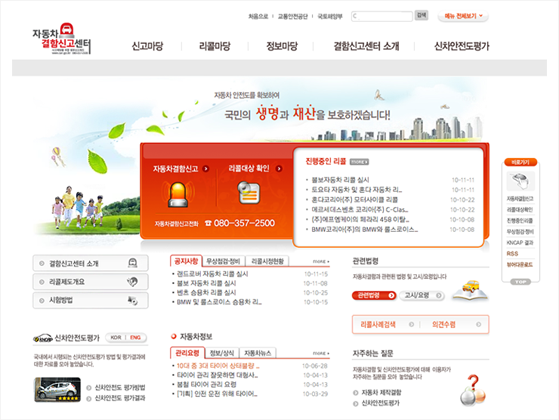Click the car icon in 결함신고센터 소개 button

(133, 263)
